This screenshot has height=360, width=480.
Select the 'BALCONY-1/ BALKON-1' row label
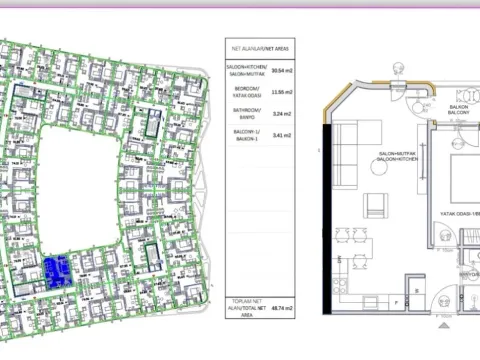pyautogui.click(x=247, y=135)
